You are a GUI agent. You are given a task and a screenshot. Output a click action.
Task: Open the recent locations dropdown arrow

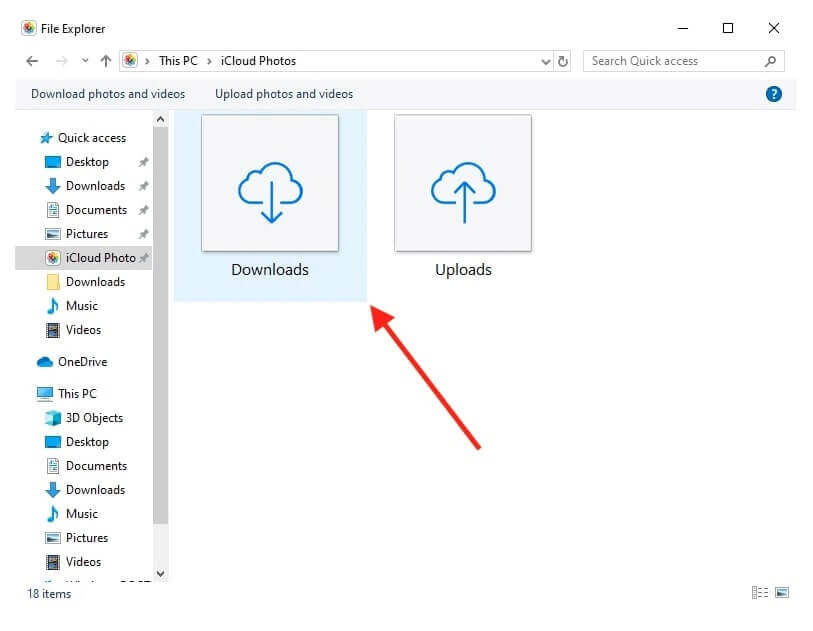[x=84, y=61]
